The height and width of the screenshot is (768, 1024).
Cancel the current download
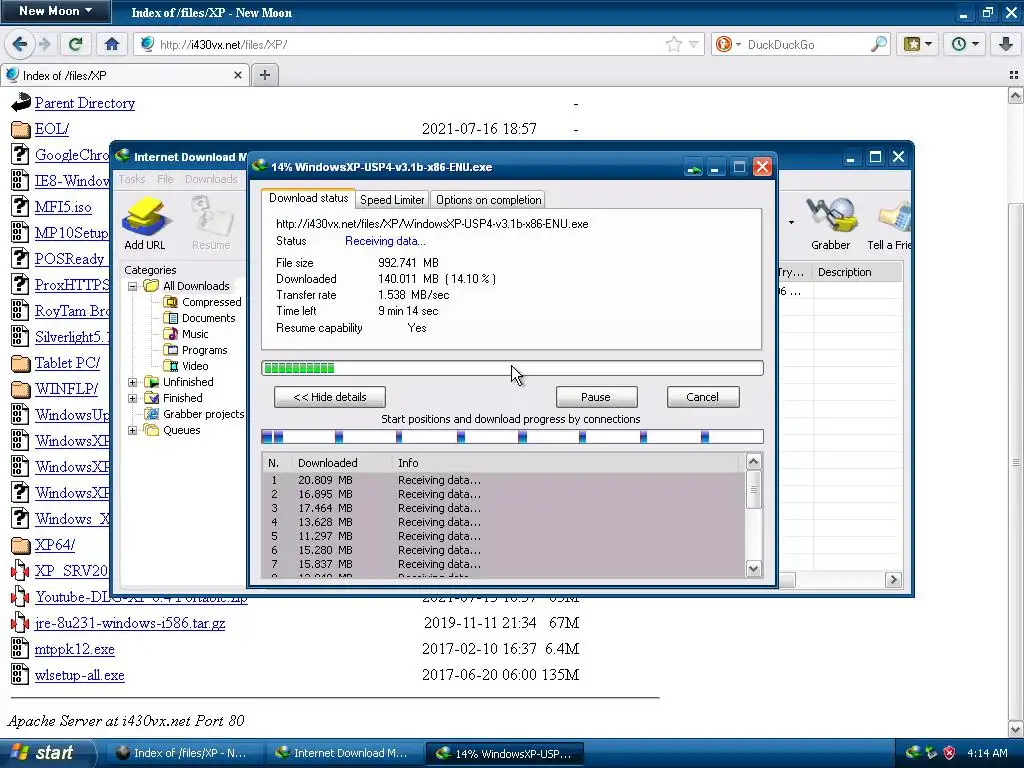point(703,397)
